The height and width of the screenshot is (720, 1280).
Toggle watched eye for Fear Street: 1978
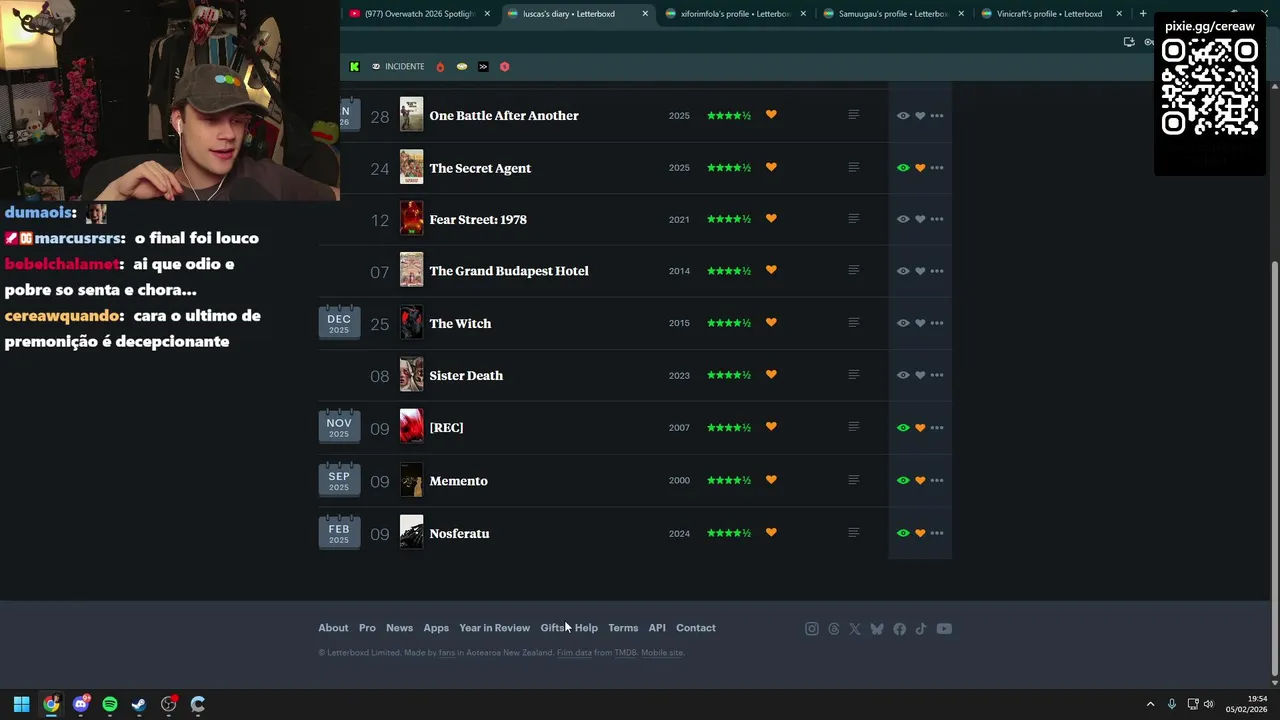click(x=903, y=219)
